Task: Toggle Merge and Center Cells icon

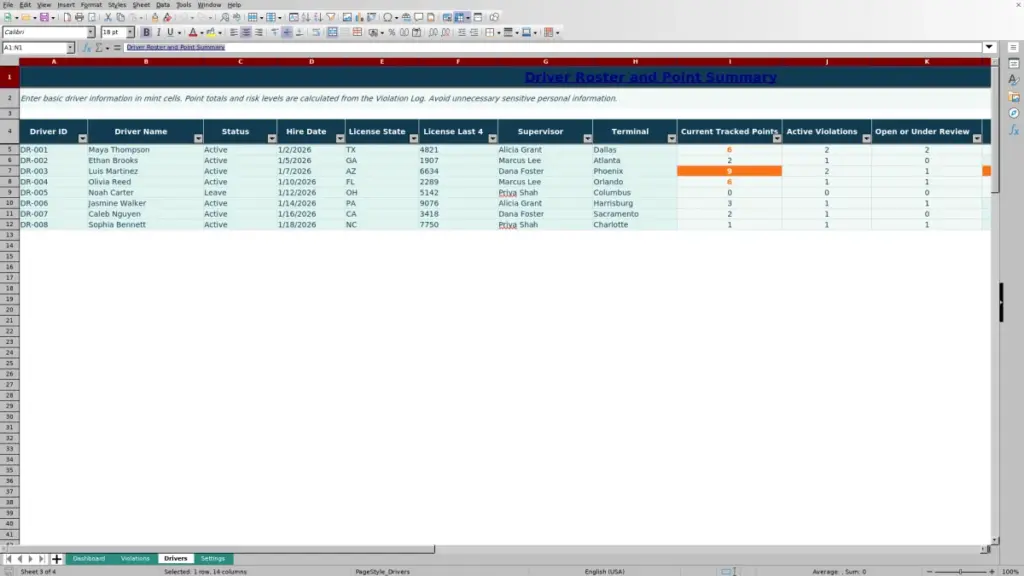Action: point(332,33)
